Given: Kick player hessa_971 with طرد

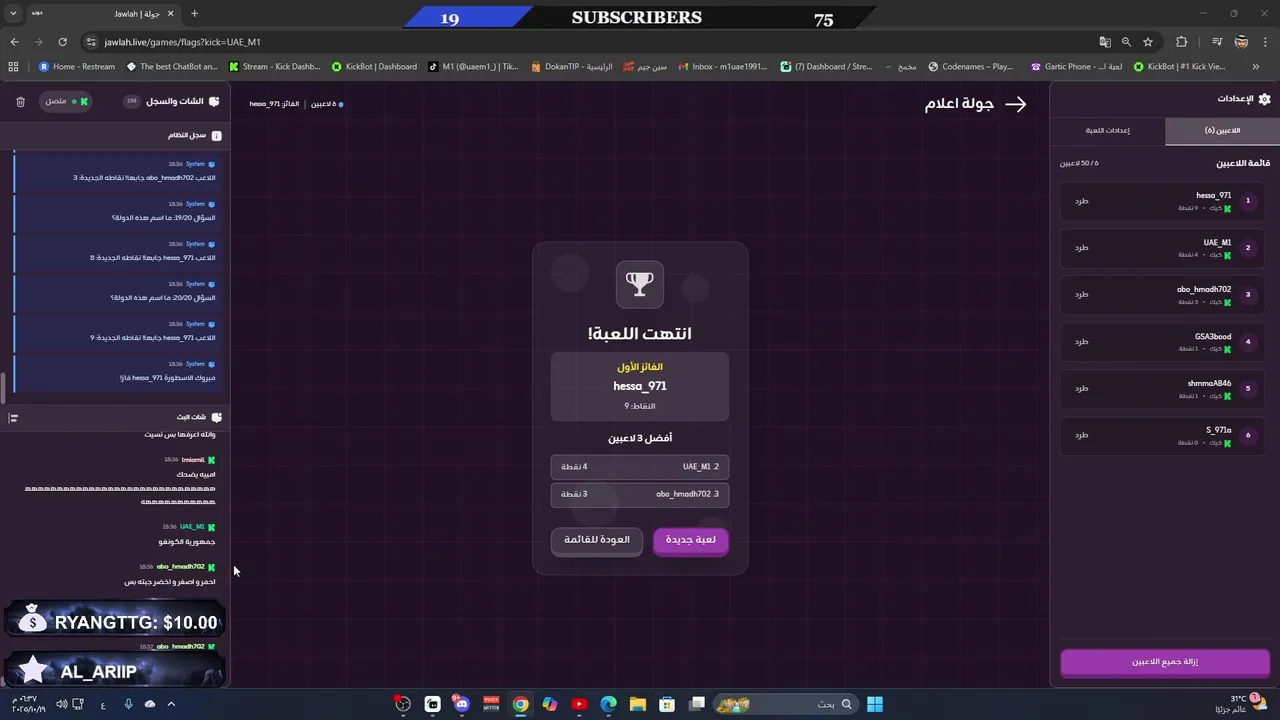Looking at the screenshot, I should [1081, 201].
